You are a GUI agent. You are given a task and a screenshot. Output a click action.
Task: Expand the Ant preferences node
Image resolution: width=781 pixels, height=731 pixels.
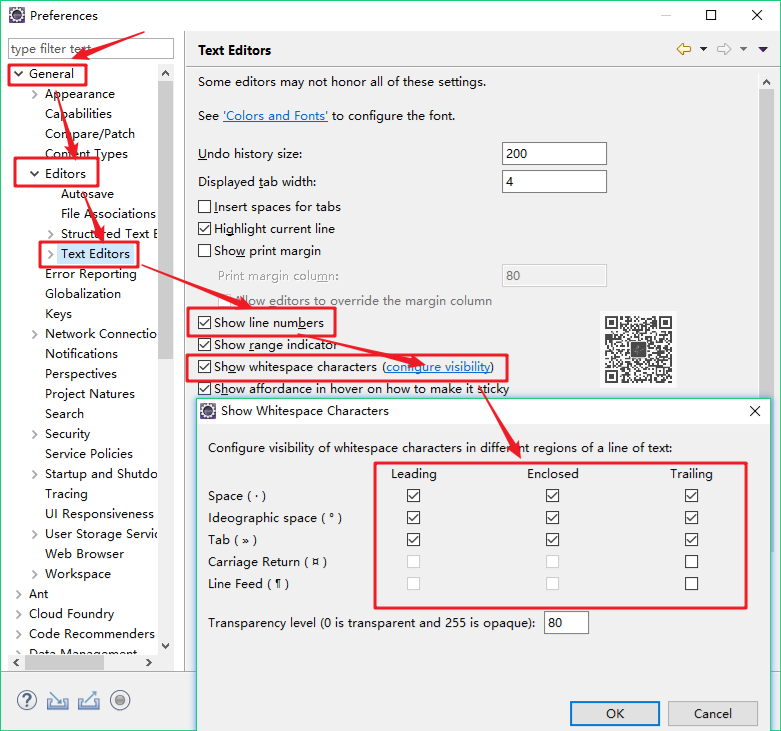18,594
